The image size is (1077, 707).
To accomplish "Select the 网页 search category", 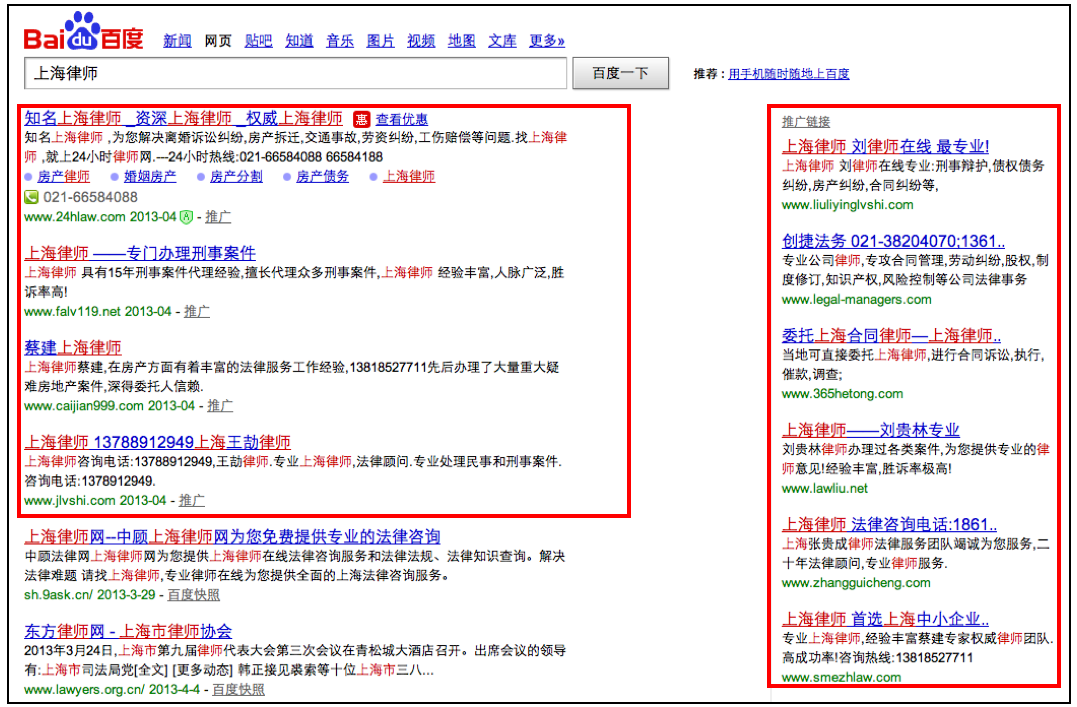I will (218, 41).
